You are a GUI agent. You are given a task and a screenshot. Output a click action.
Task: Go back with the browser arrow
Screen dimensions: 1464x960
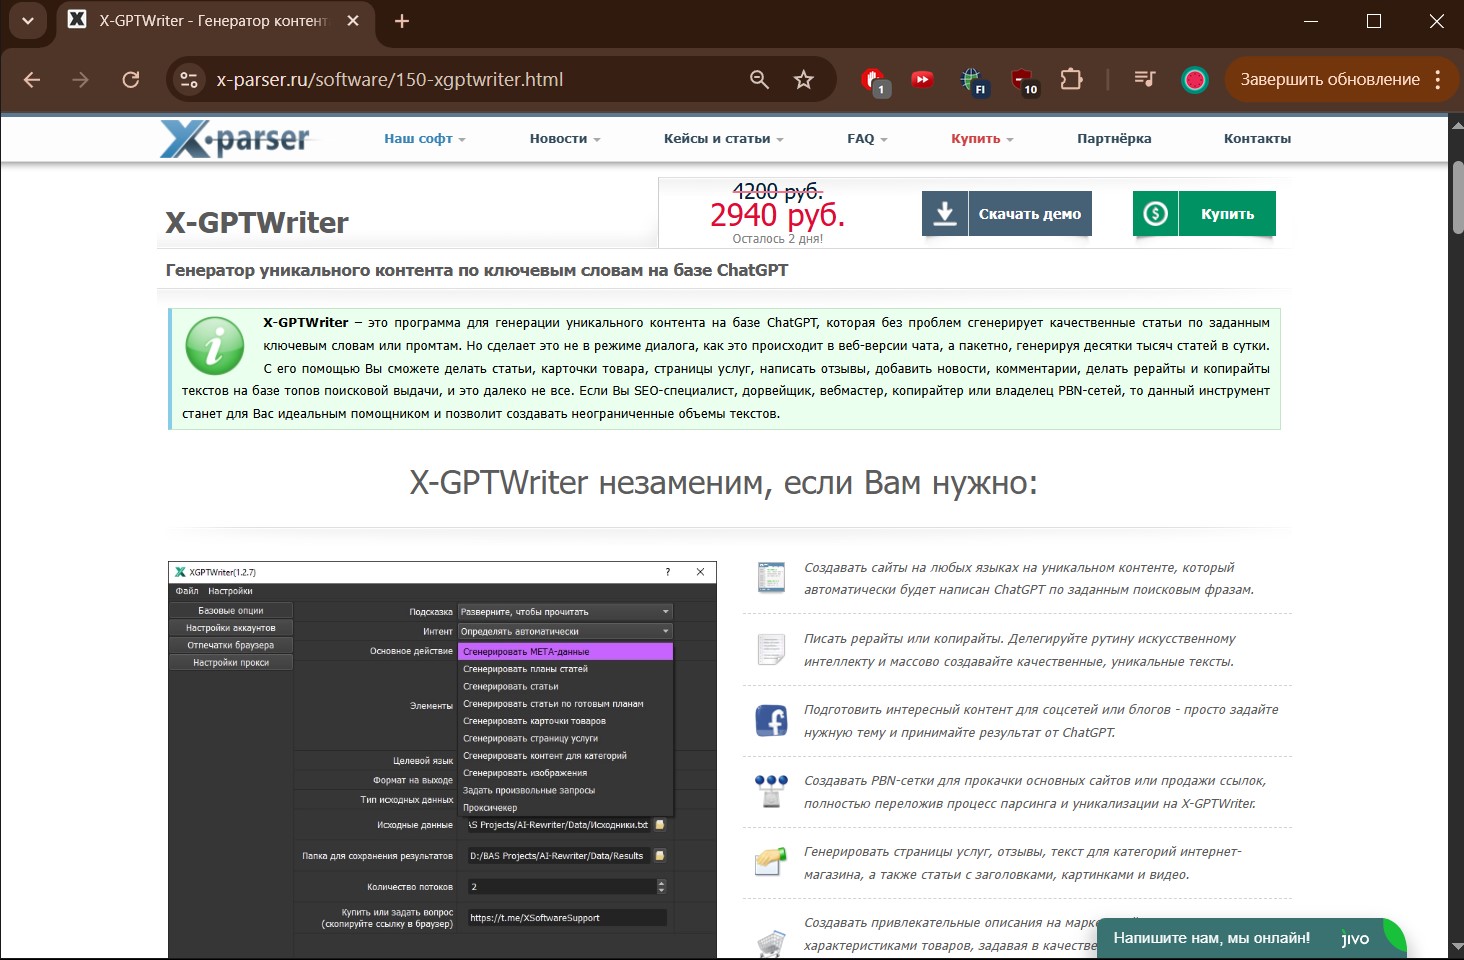32,80
